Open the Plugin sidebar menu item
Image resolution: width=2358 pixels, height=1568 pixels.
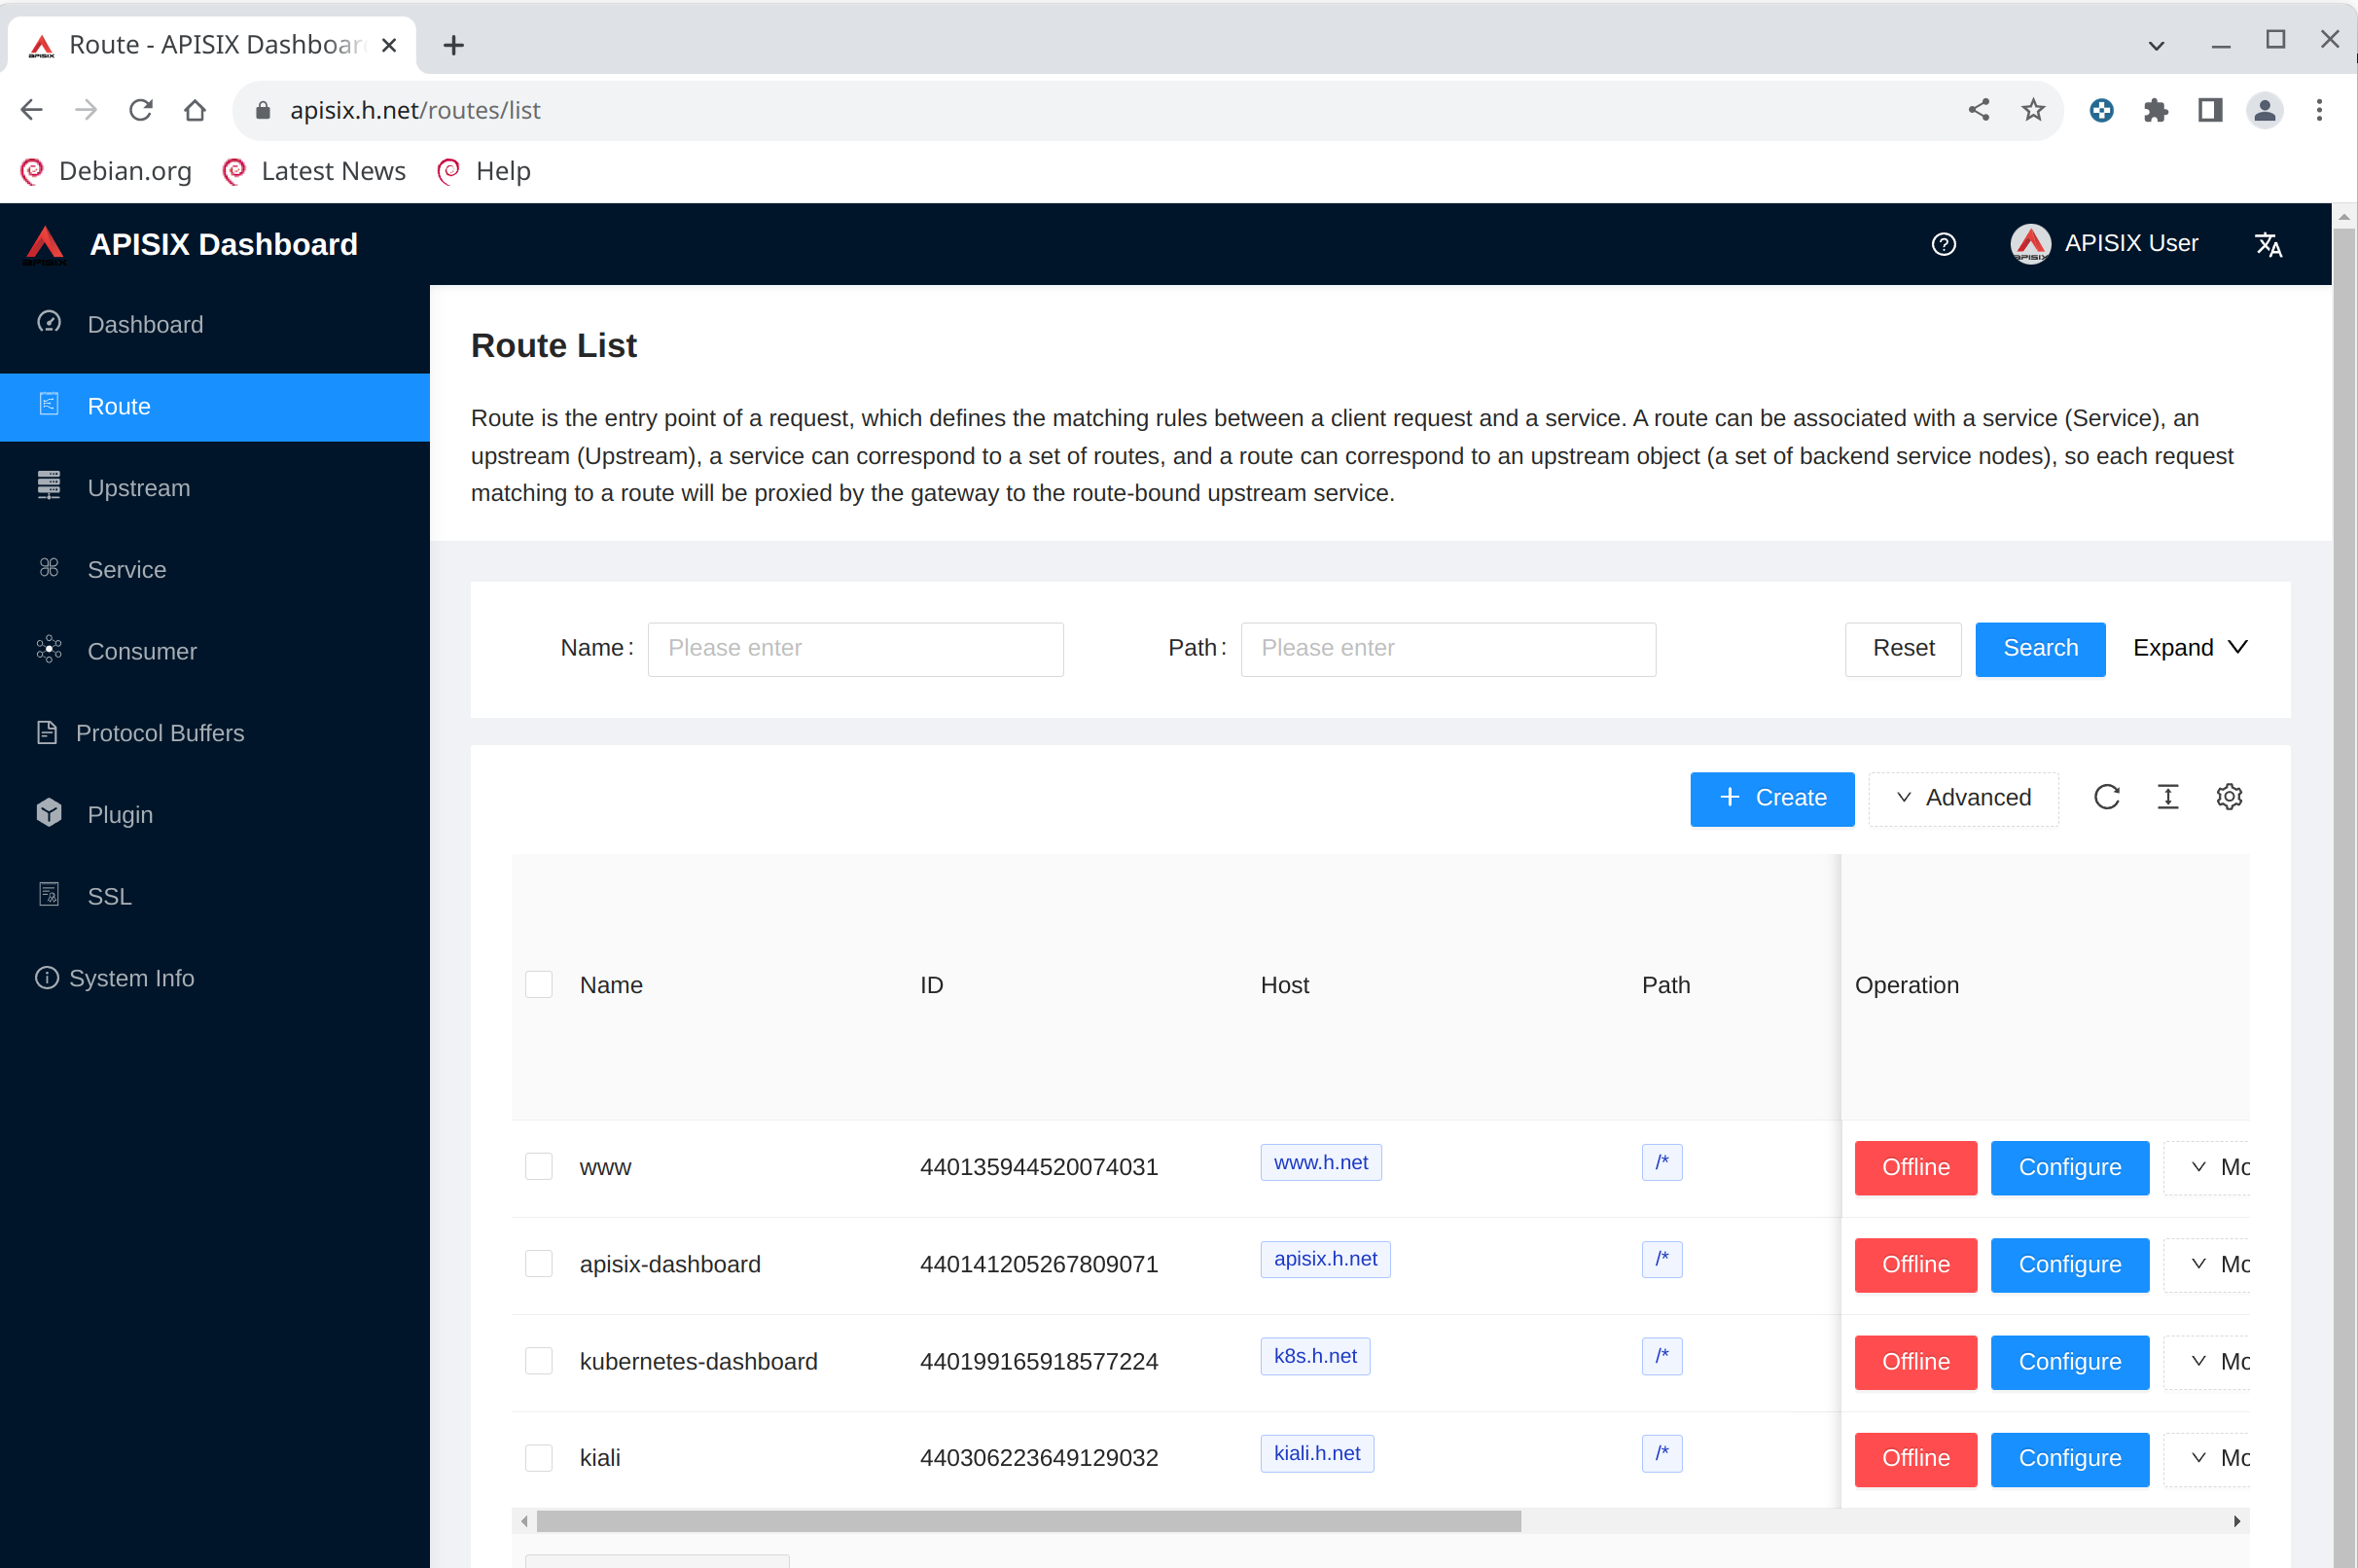(120, 814)
